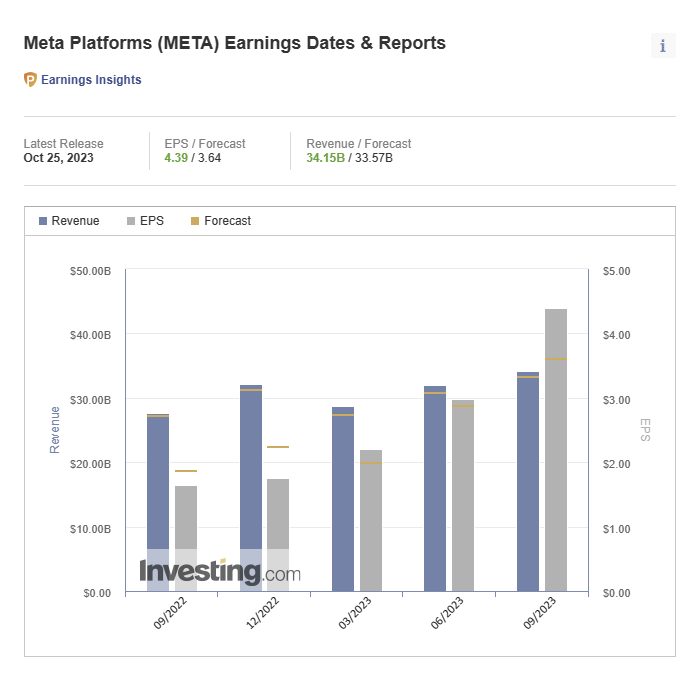
Task: Click the vertical Revenue axis title
Action: click(x=54, y=430)
